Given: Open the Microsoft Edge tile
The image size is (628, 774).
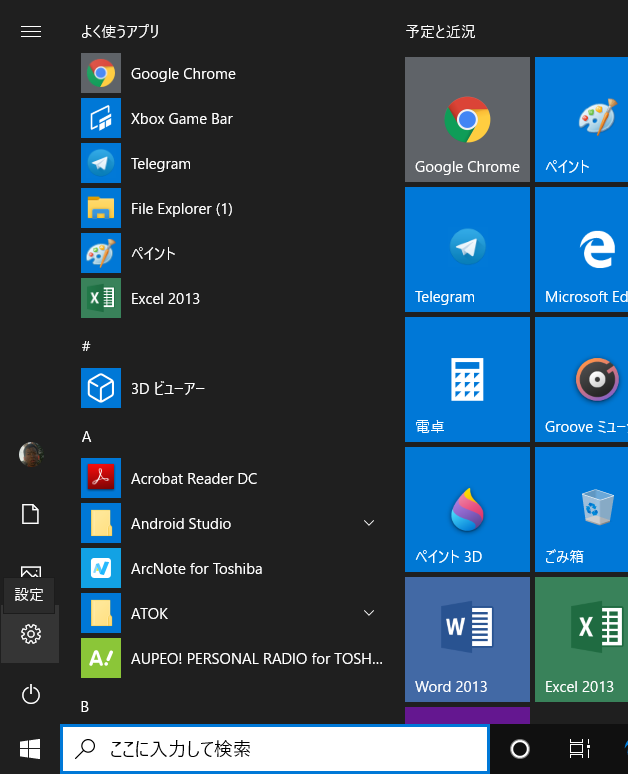Looking at the screenshot, I should point(582,249).
